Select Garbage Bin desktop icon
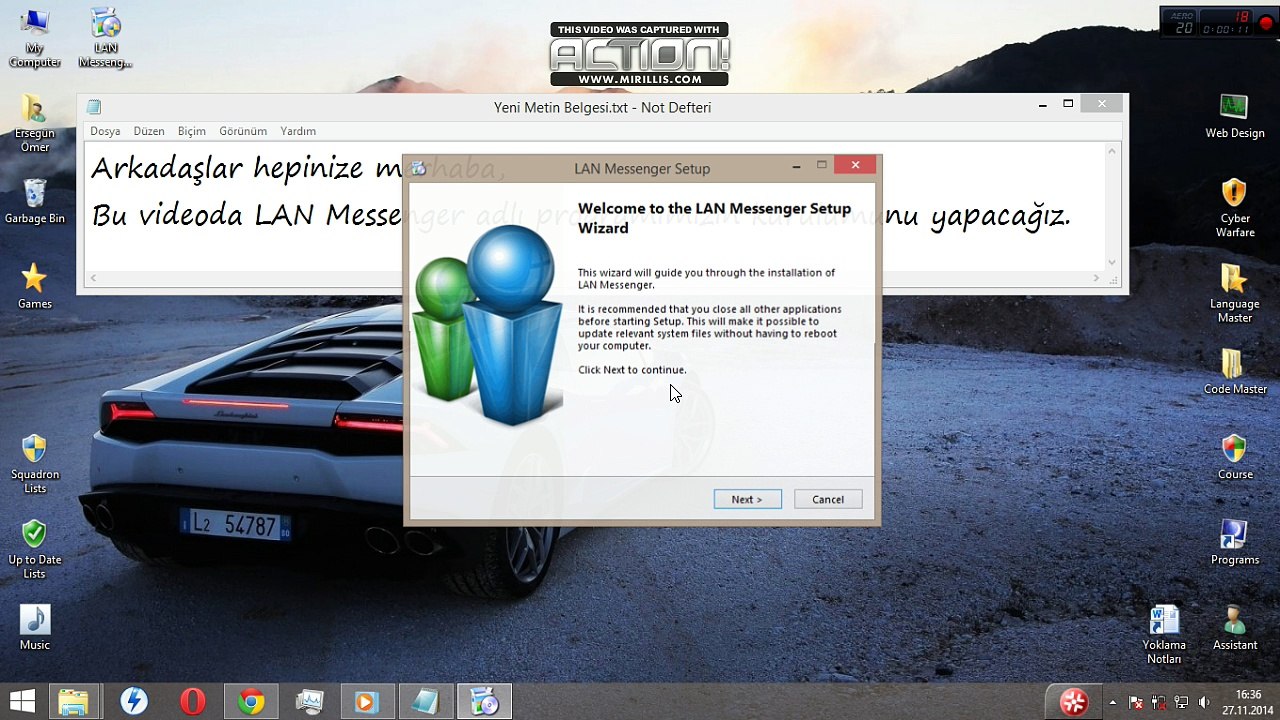Viewport: 1280px width, 720px height. tap(35, 201)
